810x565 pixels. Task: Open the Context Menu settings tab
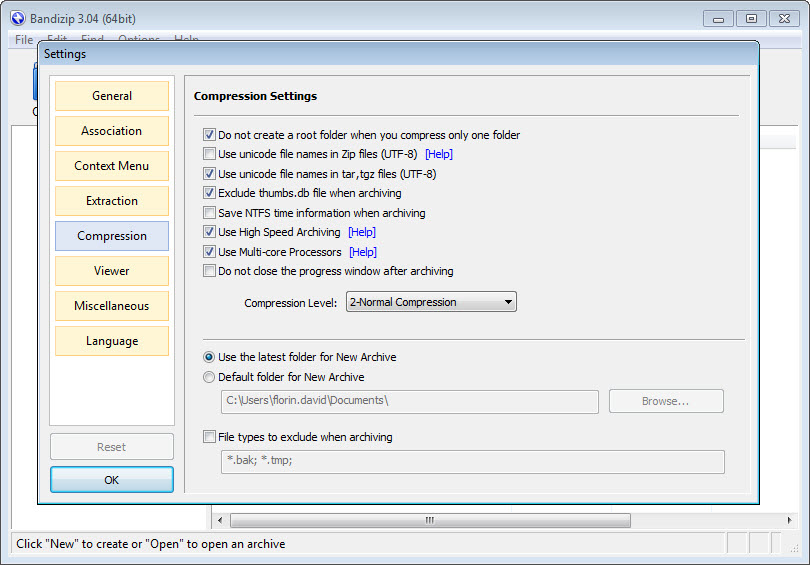point(112,166)
